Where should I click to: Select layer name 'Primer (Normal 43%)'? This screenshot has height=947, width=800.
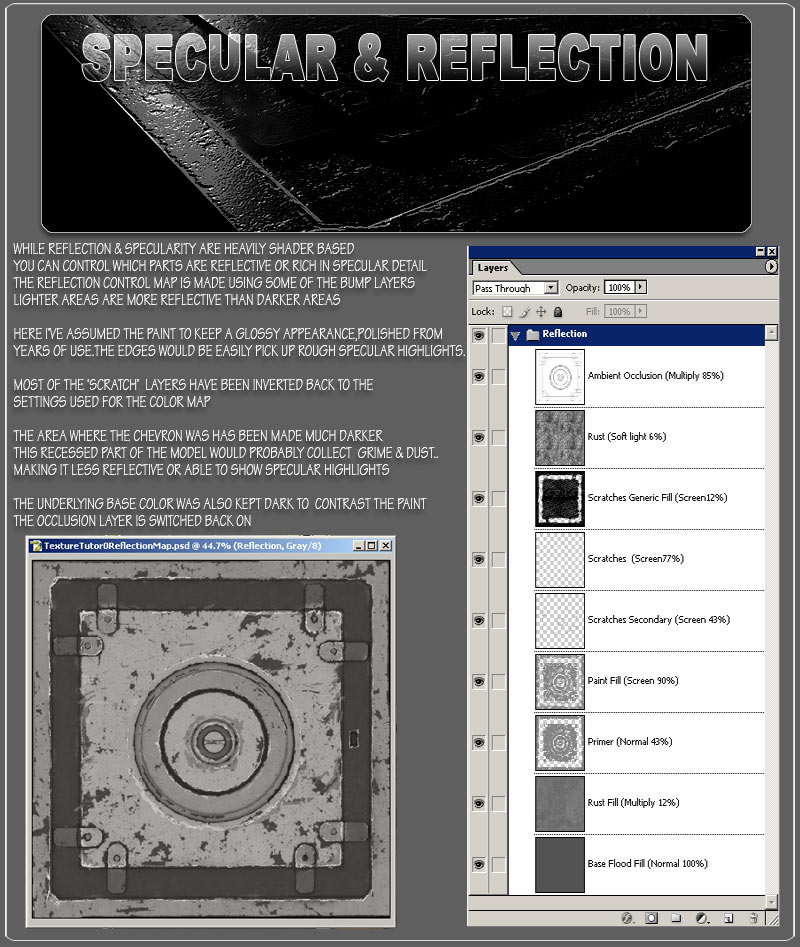tap(630, 742)
